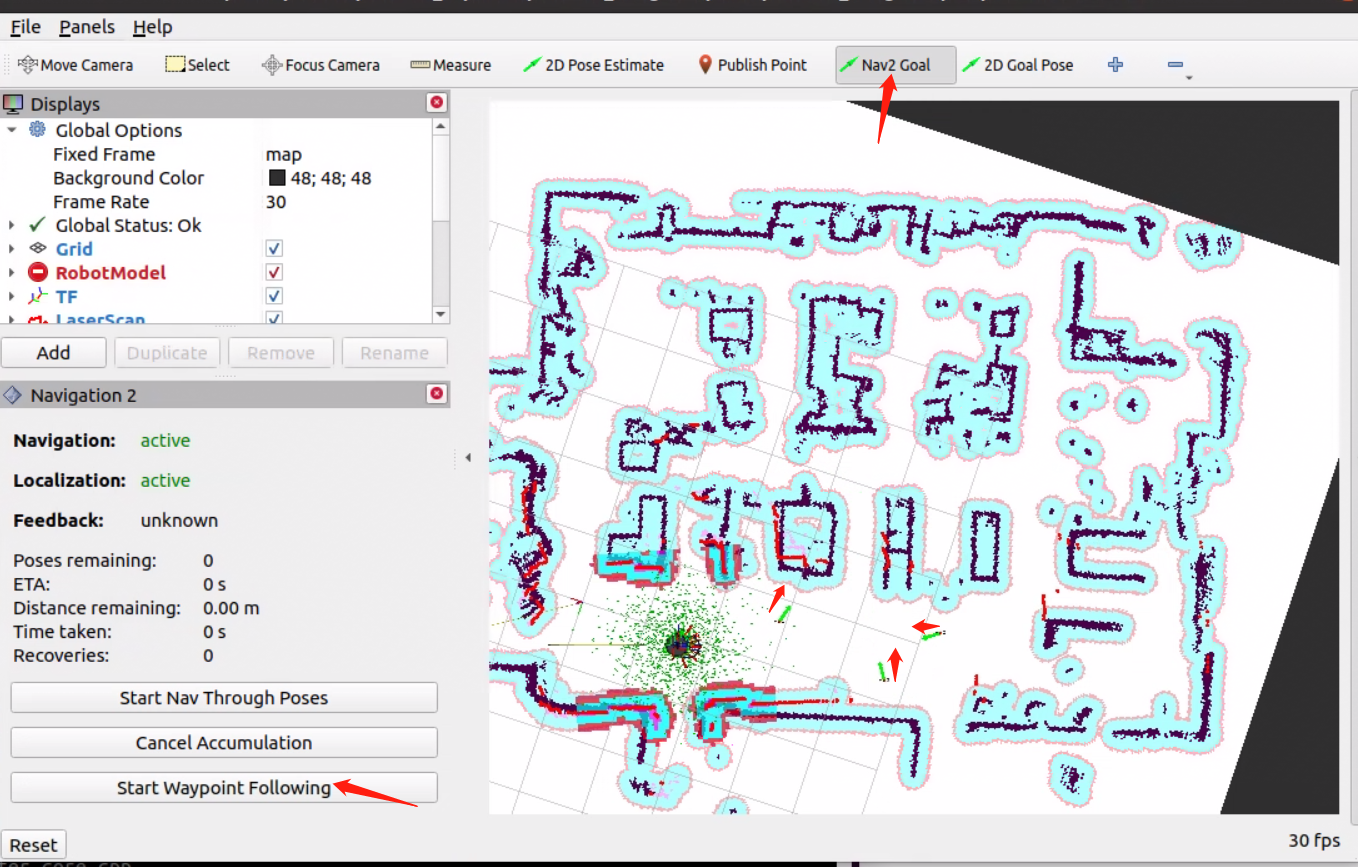This screenshot has width=1358, height=867.
Task: Click the Global Options gear icon
Action: point(37,129)
